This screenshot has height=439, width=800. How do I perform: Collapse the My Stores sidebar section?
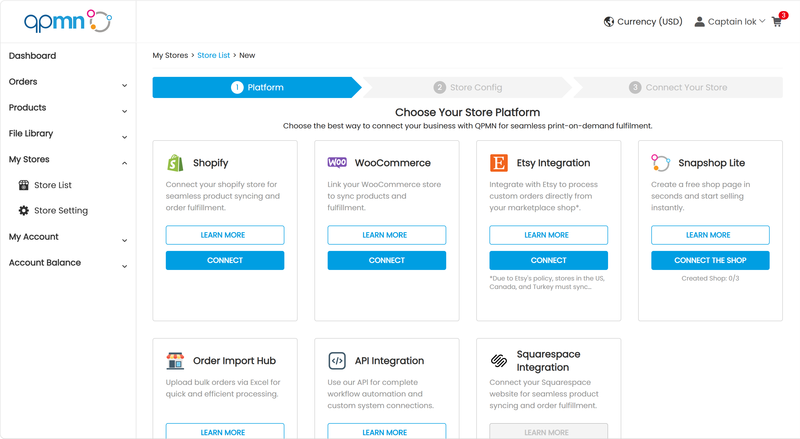click(x=68, y=159)
